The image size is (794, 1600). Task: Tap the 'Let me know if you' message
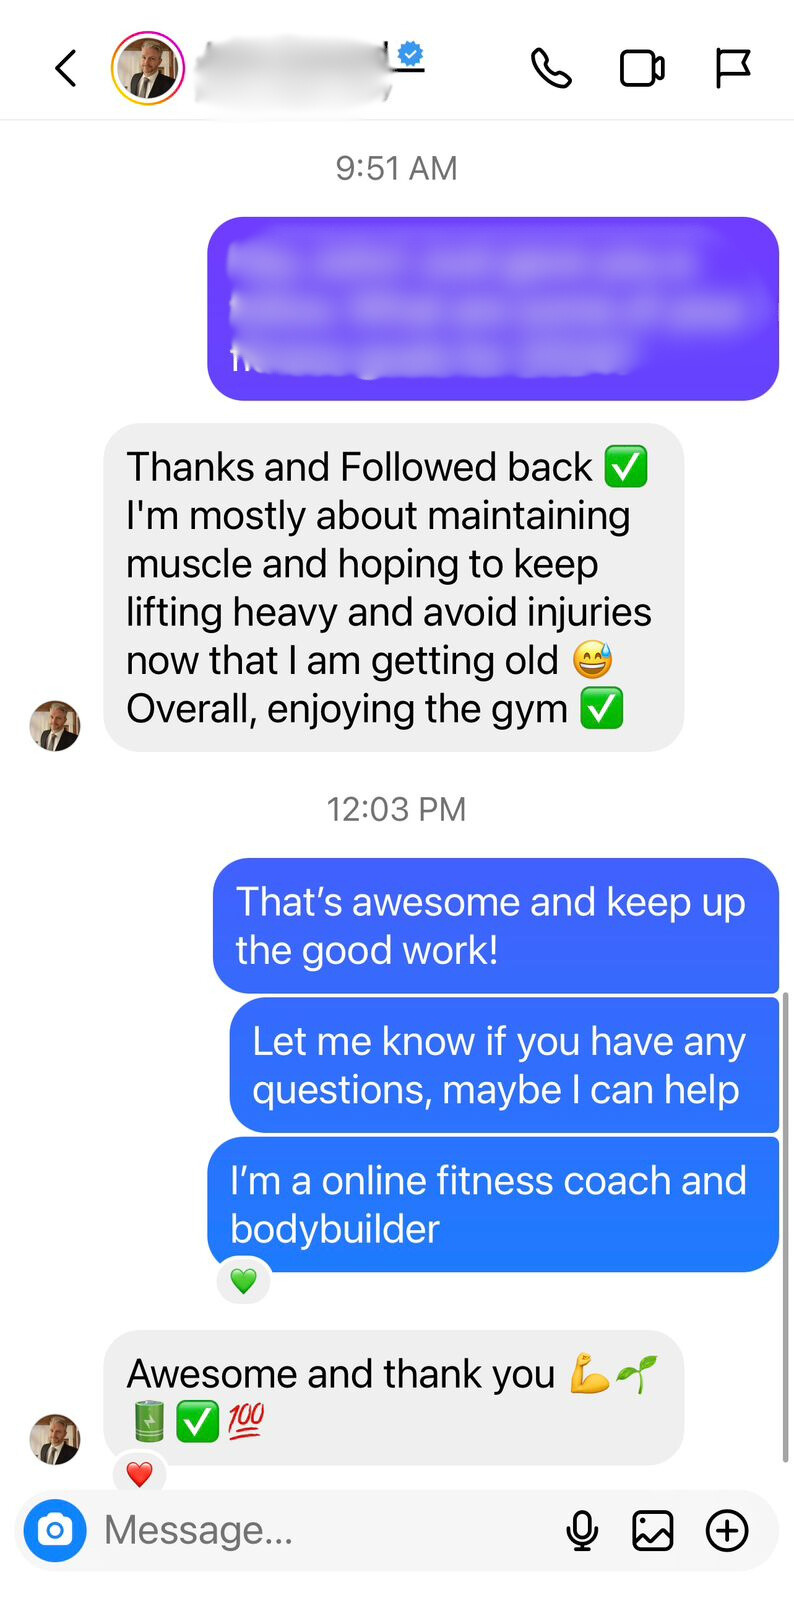tap(503, 1065)
